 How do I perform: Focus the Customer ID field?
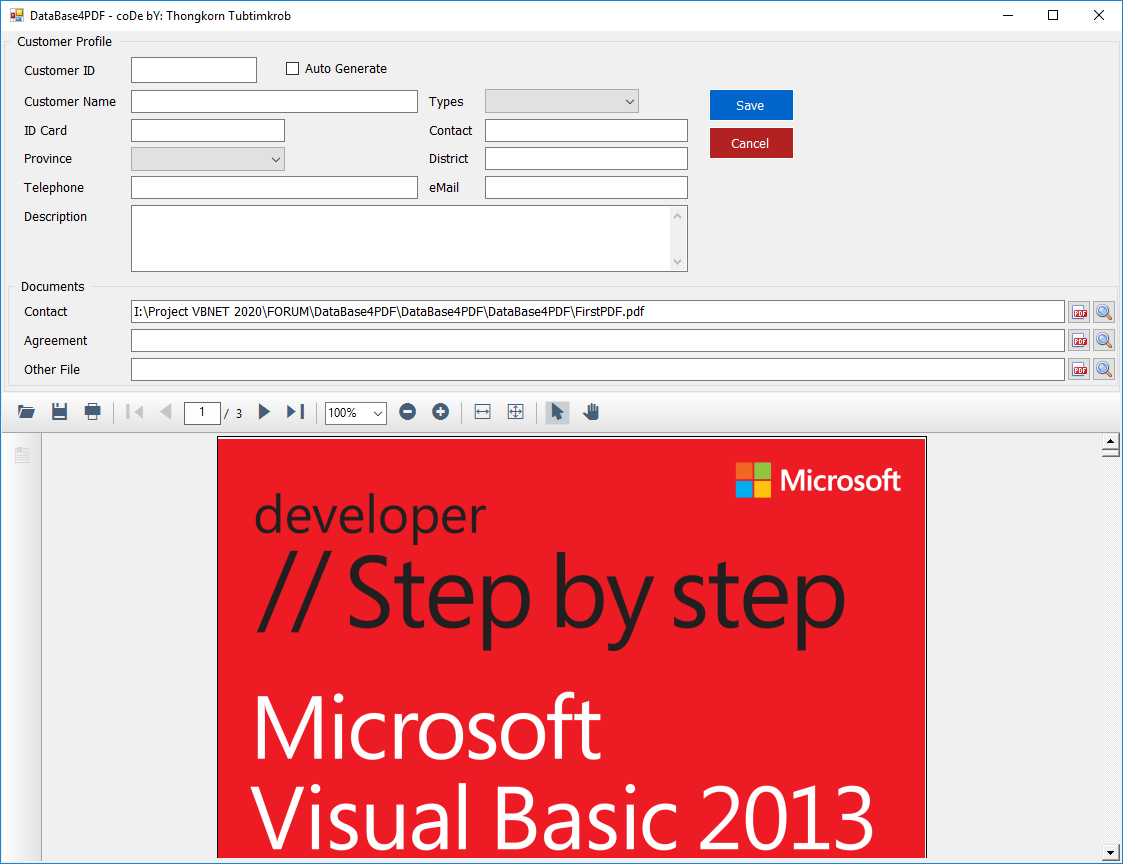(x=194, y=70)
